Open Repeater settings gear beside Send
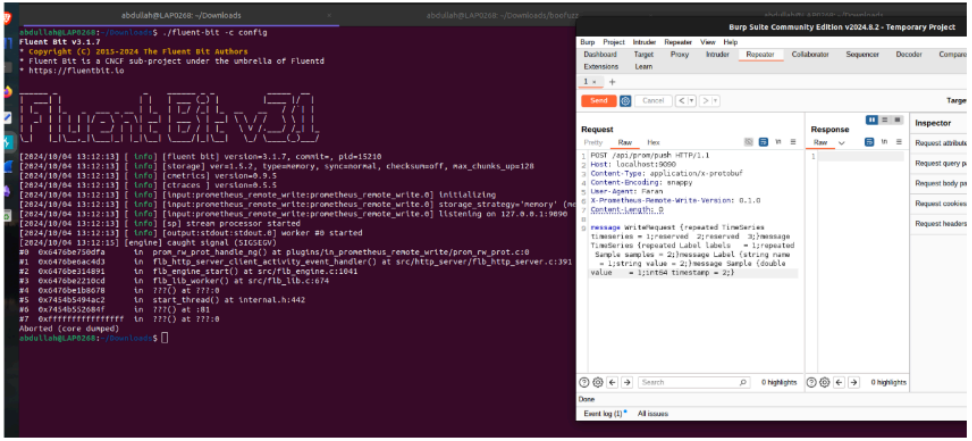The image size is (972, 441). [x=625, y=100]
